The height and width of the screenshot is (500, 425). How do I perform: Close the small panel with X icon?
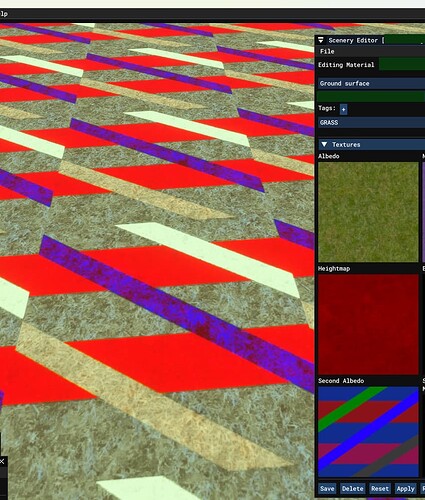tap(2, 462)
